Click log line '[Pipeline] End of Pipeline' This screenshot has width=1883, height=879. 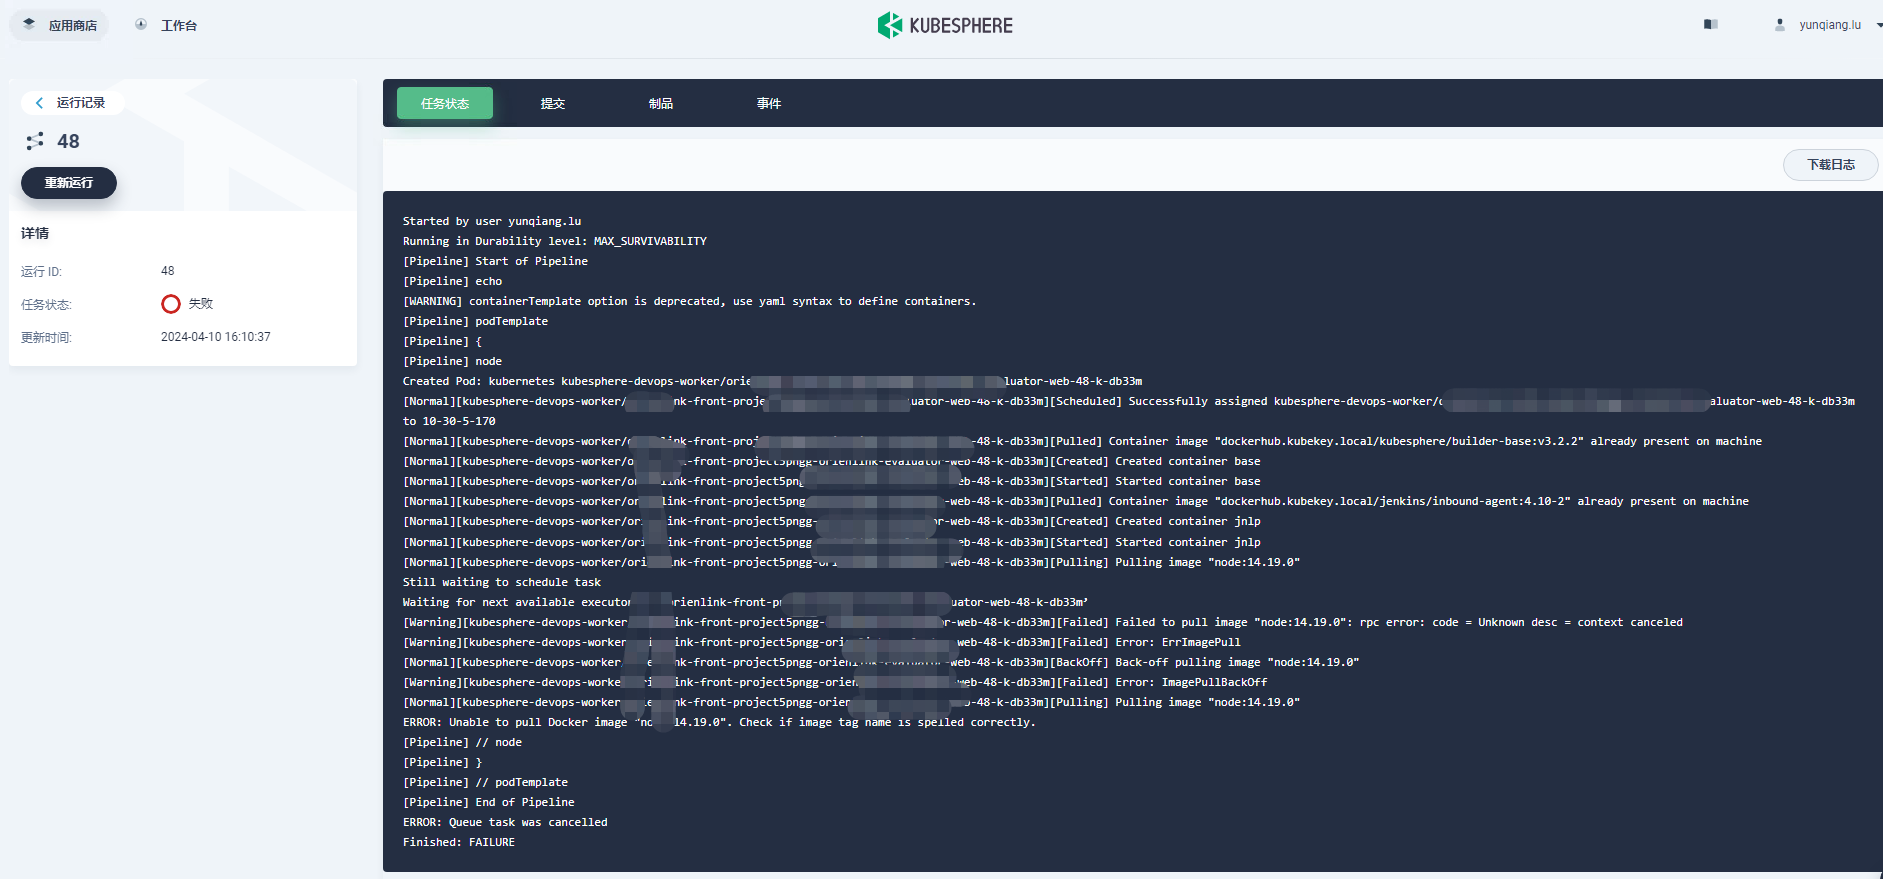click(x=489, y=802)
